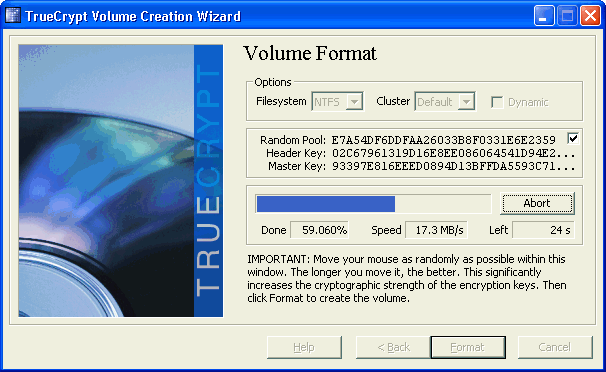Go to the previous step with Back
This screenshot has width=606, height=372.
point(393,347)
